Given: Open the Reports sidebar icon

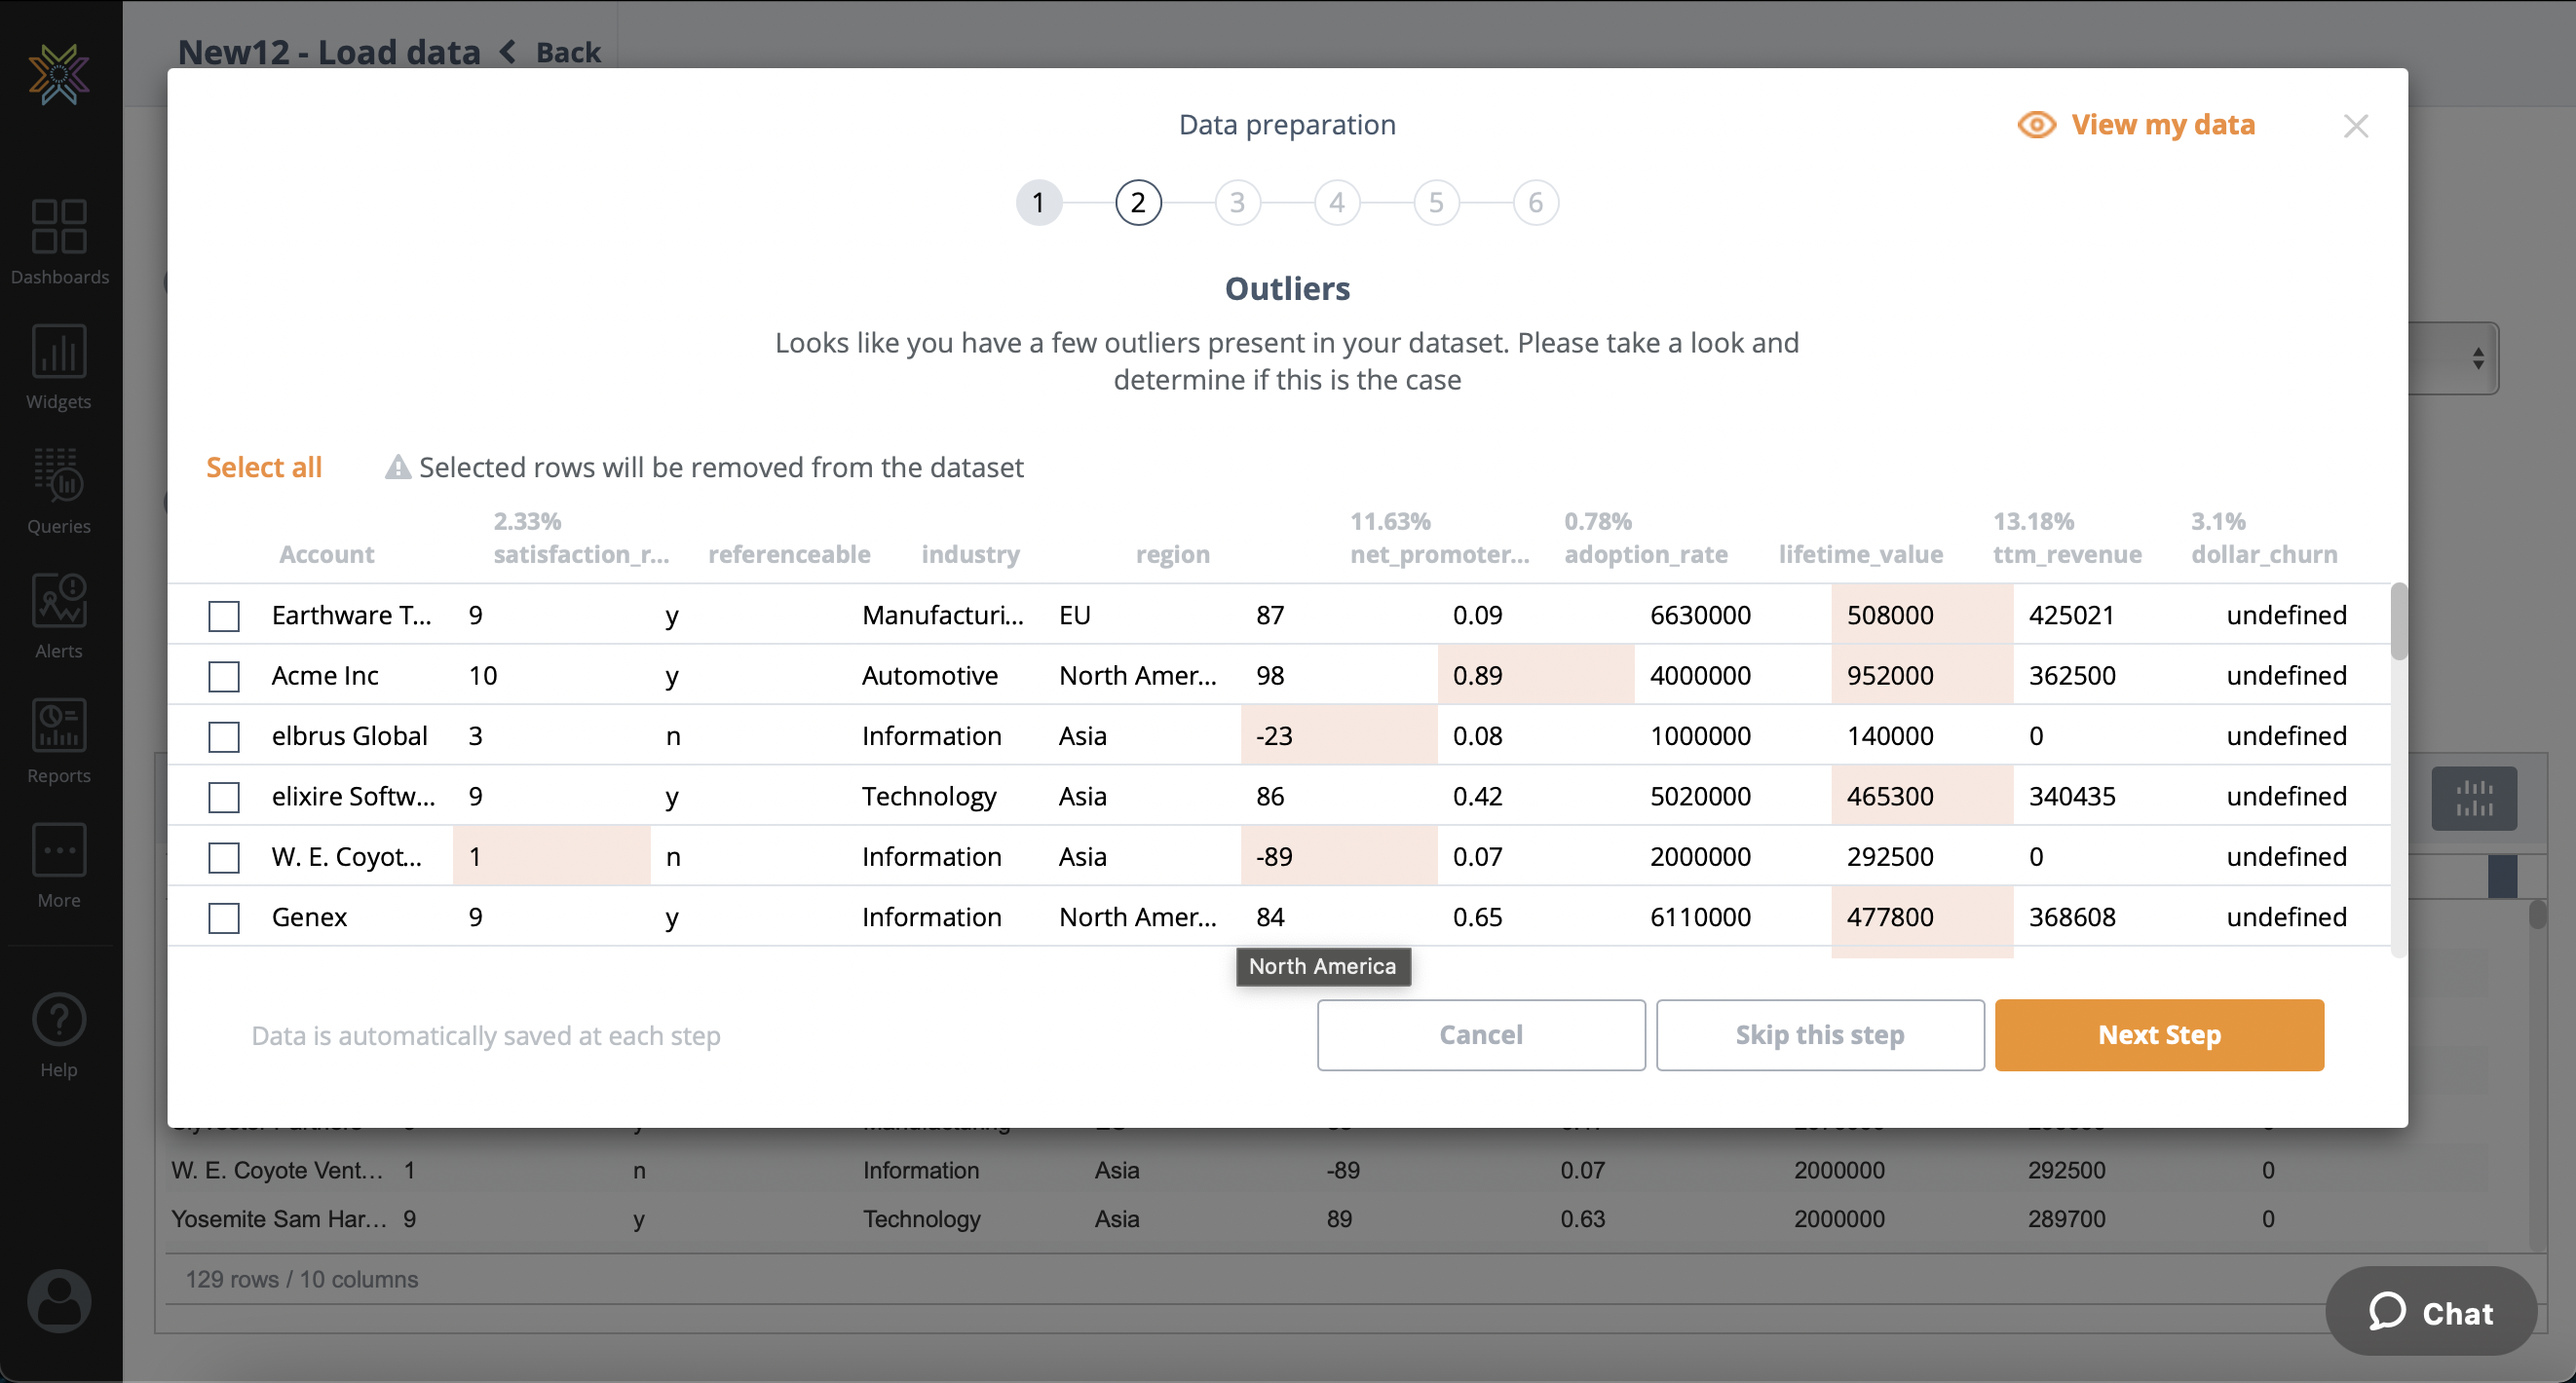Looking at the screenshot, I should (59, 726).
